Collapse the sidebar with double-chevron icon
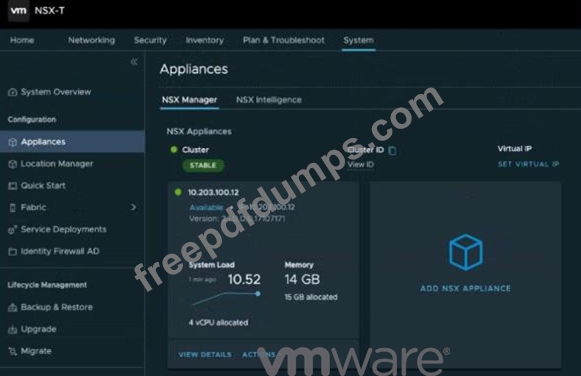The image size is (581, 376). pos(134,61)
